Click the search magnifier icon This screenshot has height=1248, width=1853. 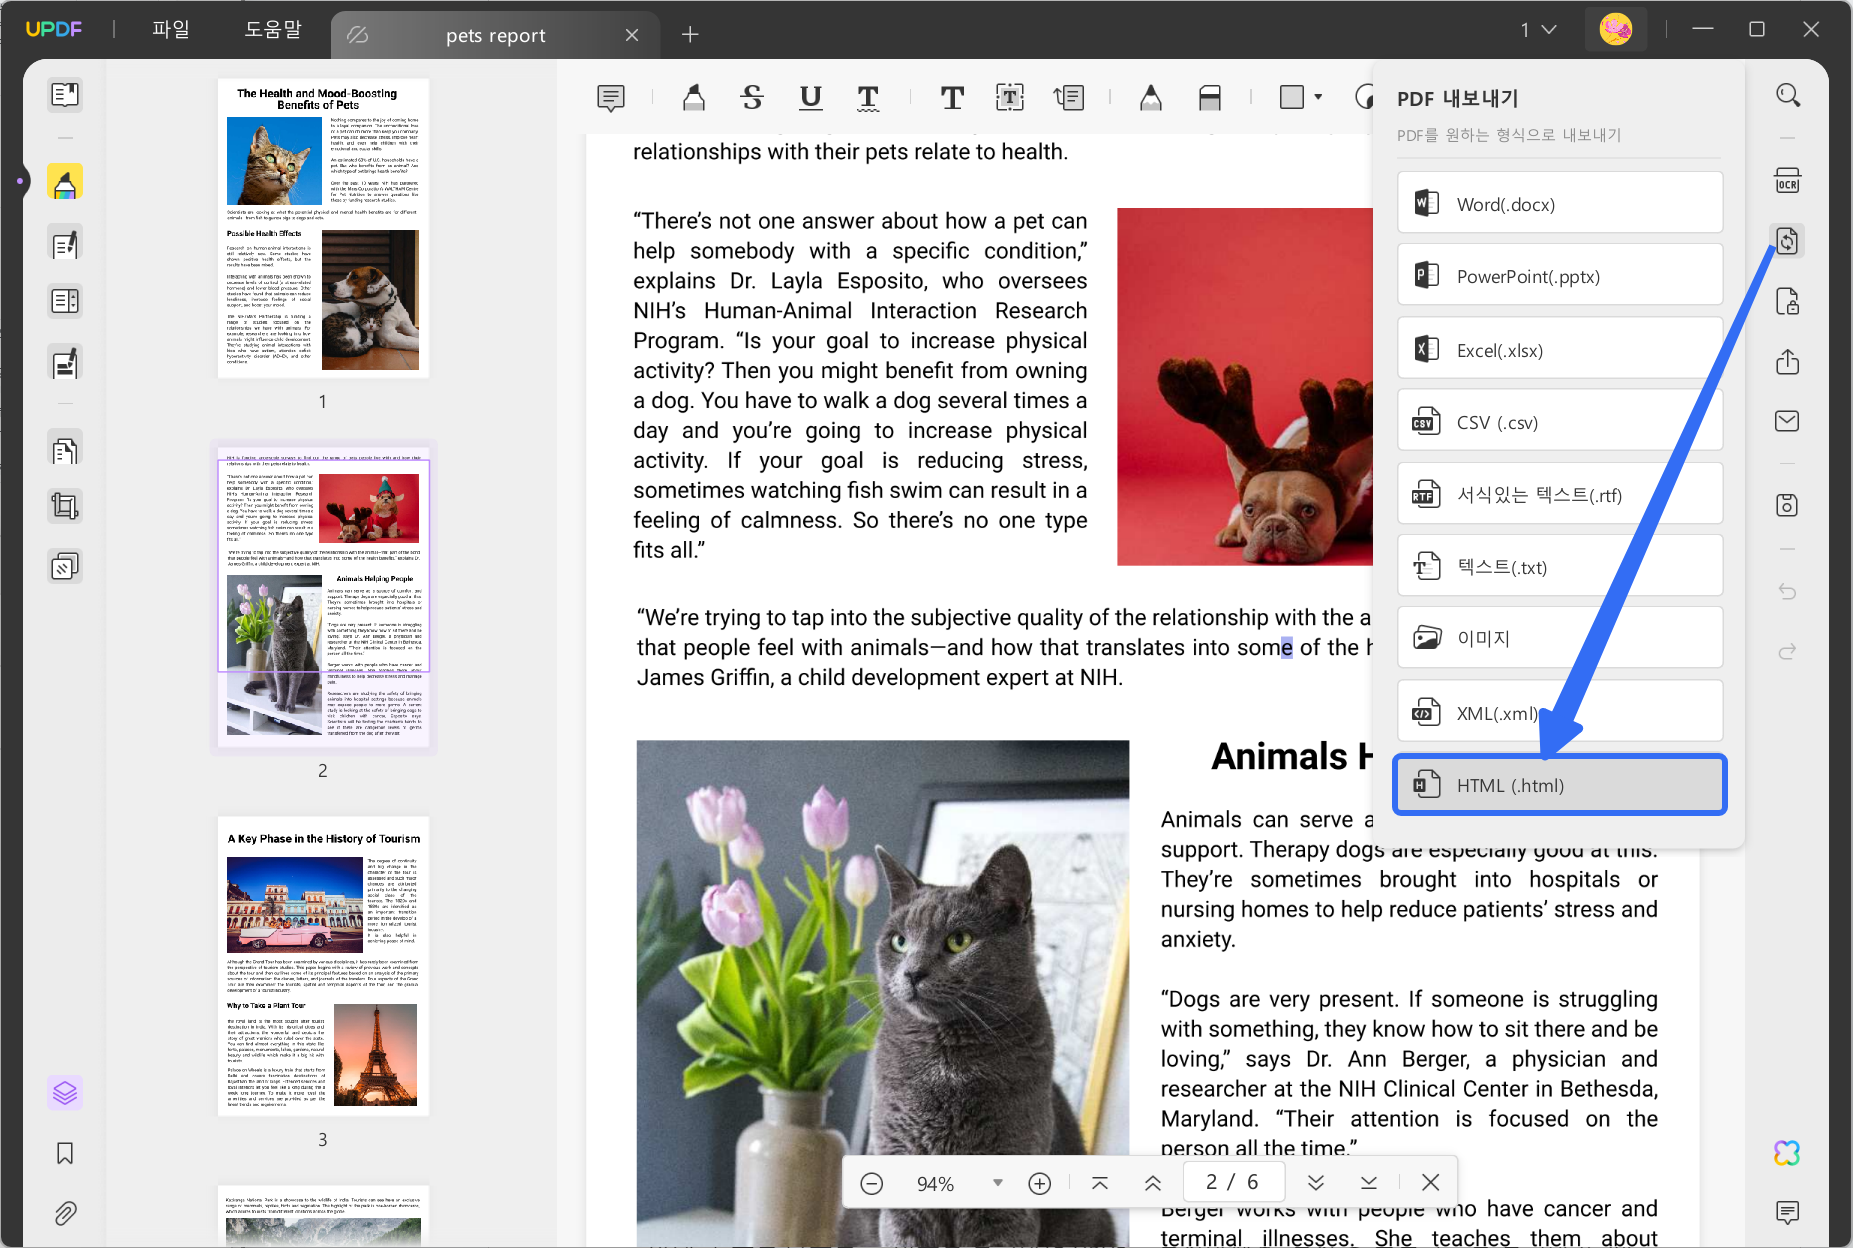pos(1787,95)
